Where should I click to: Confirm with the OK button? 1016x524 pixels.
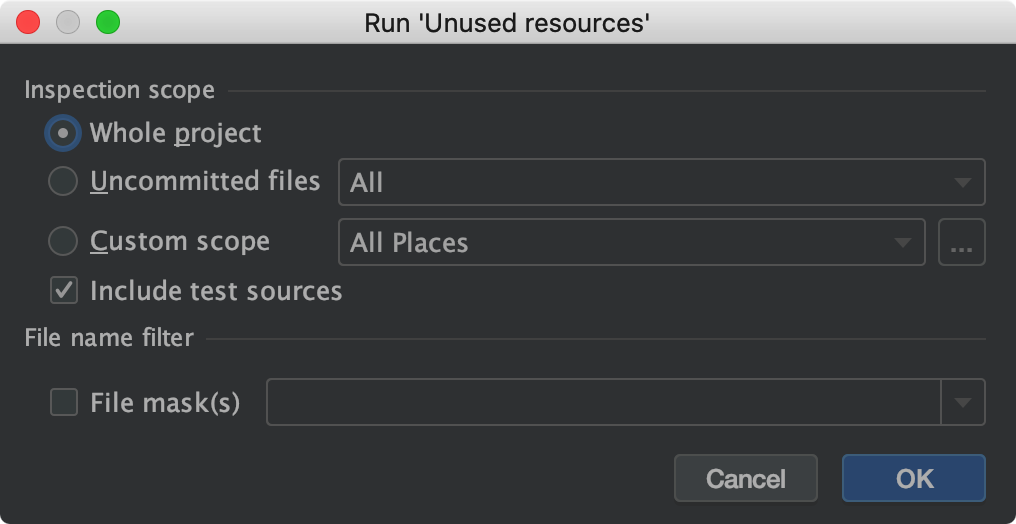click(x=913, y=478)
